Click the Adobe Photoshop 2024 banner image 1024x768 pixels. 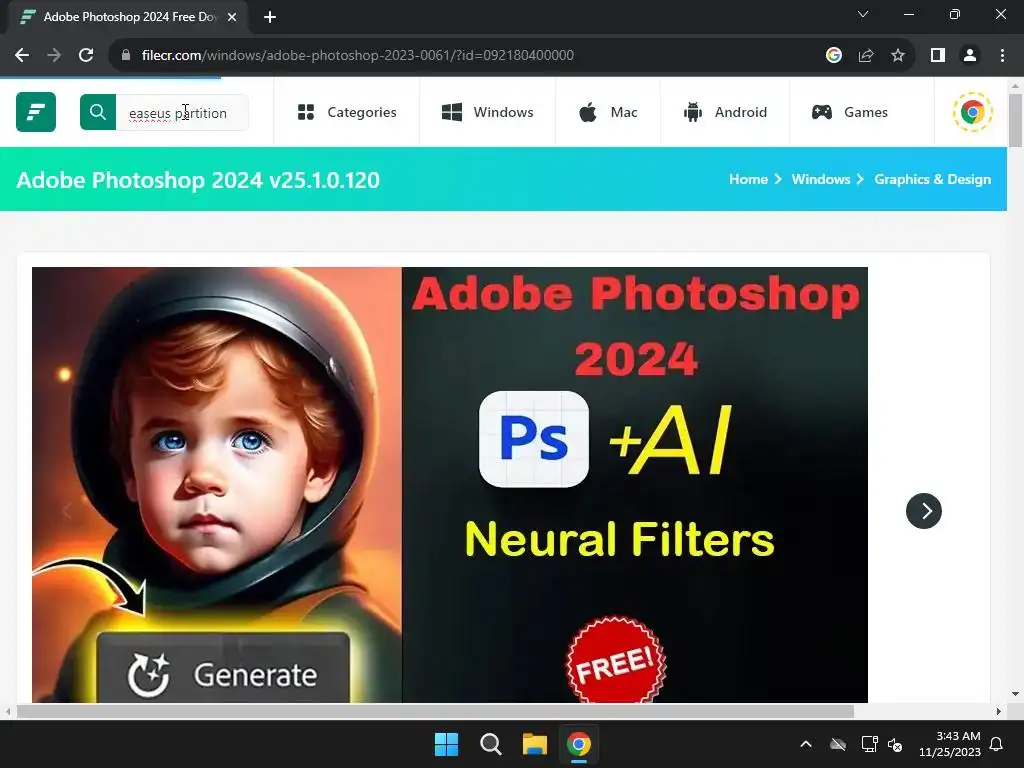[450, 485]
